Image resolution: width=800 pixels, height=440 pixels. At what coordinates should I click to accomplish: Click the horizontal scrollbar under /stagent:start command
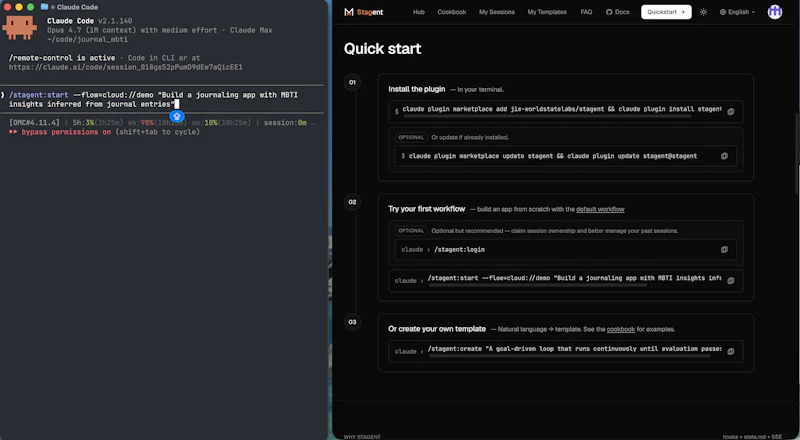538,285
